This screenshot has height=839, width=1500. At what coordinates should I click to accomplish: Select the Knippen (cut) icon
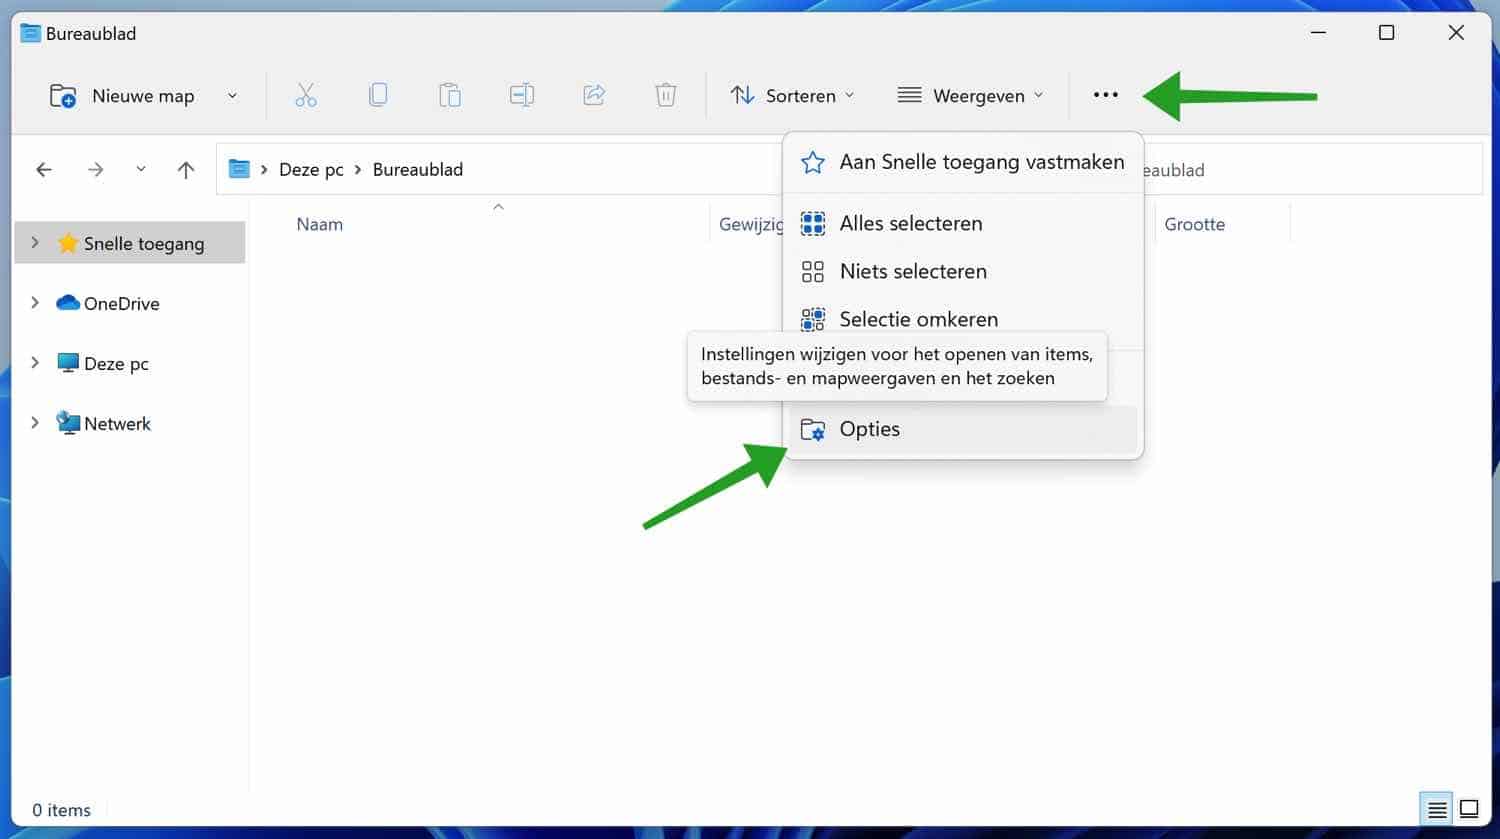coord(305,95)
